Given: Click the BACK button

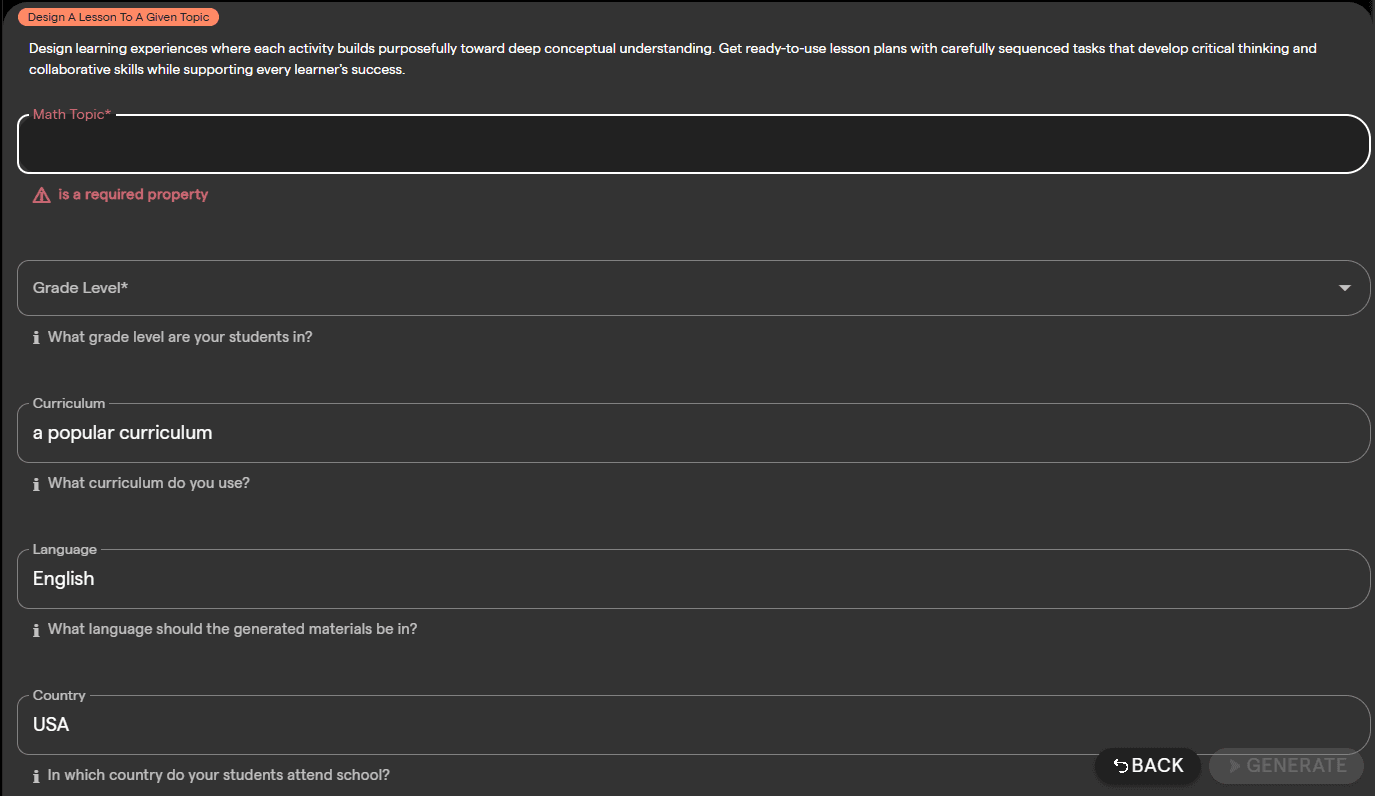Looking at the screenshot, I should (x=1148, y=766).
